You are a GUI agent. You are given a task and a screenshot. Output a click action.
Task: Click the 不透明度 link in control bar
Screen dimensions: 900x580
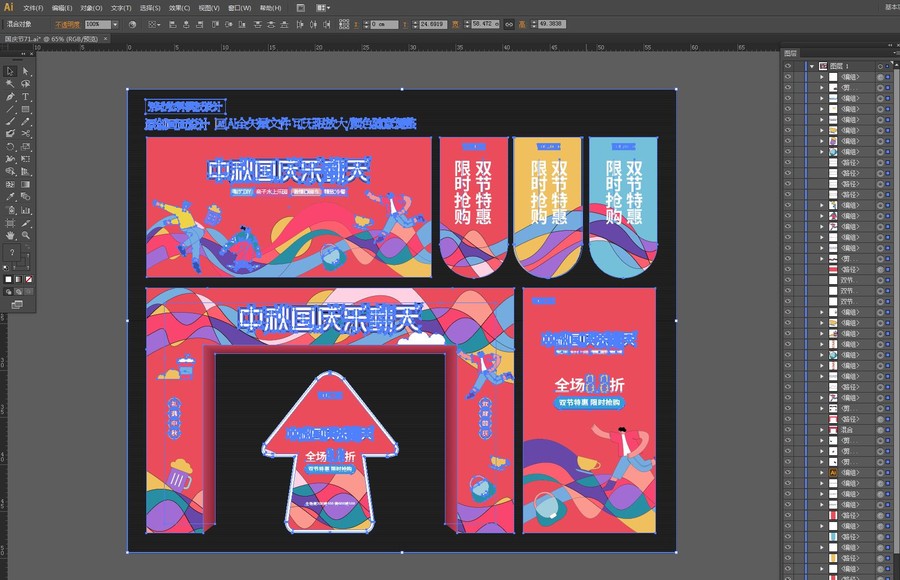pos(67,24)
